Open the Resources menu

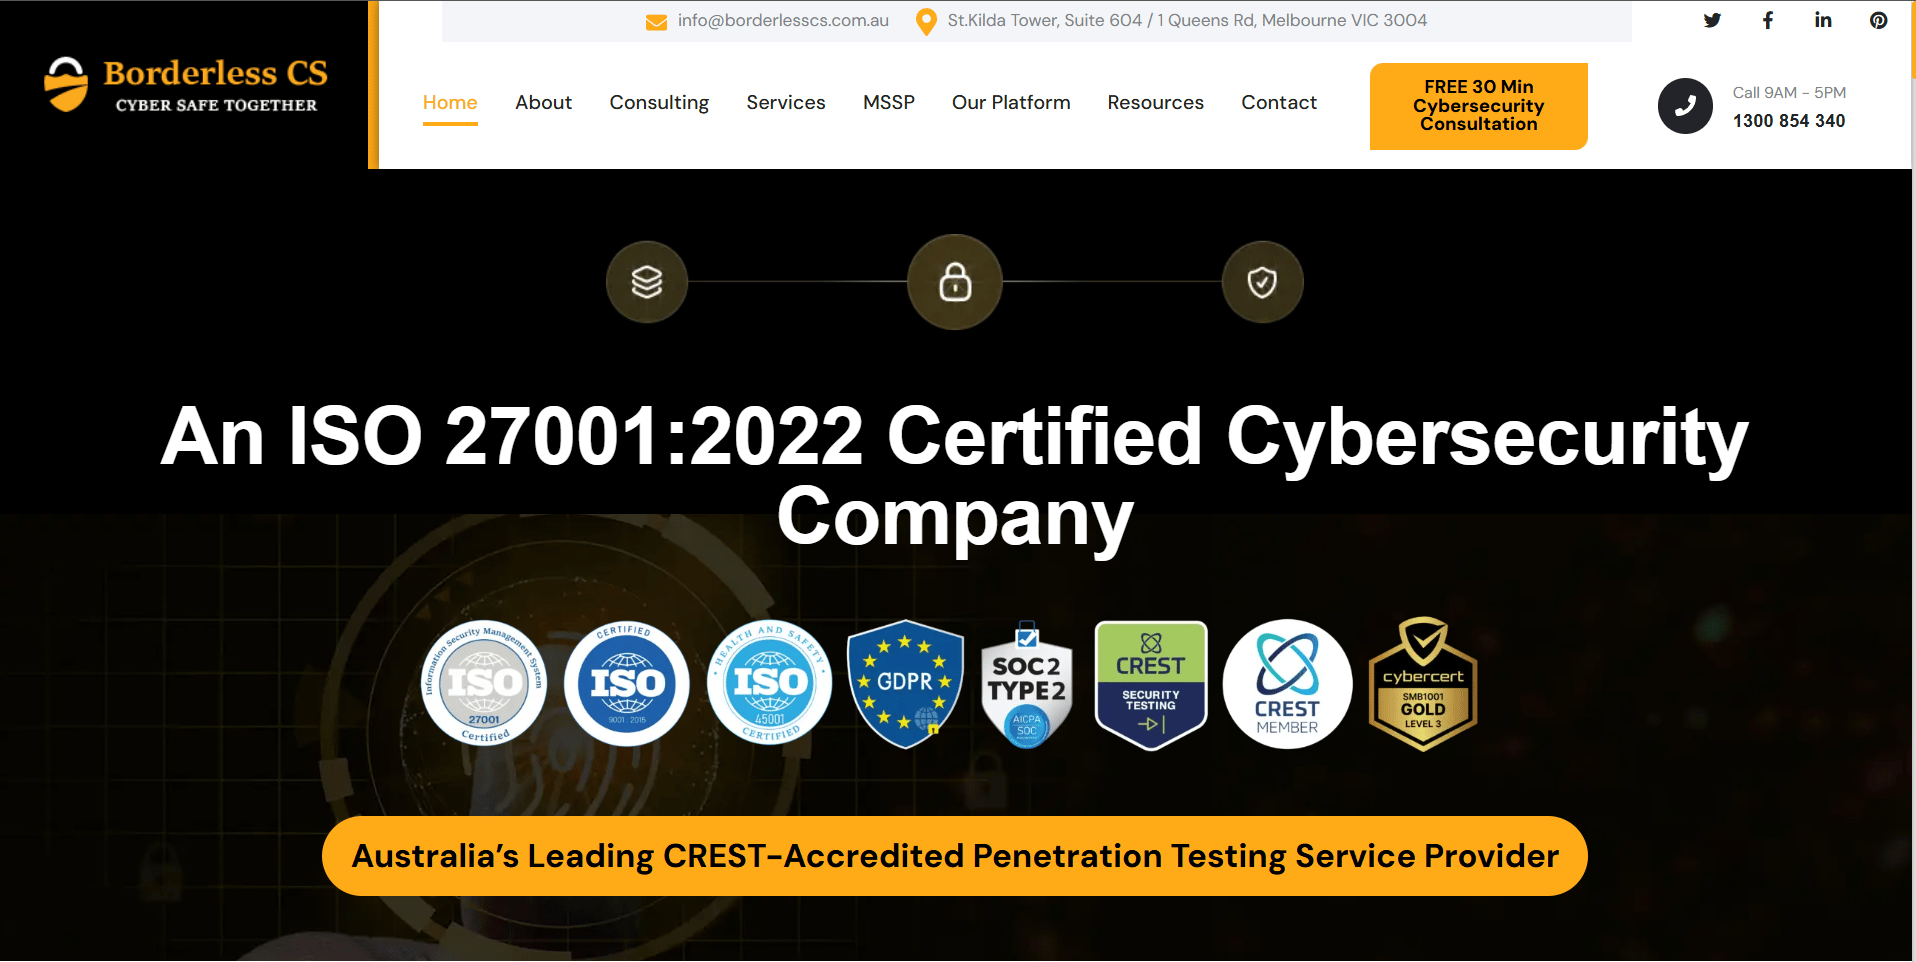click(1156, 103)
